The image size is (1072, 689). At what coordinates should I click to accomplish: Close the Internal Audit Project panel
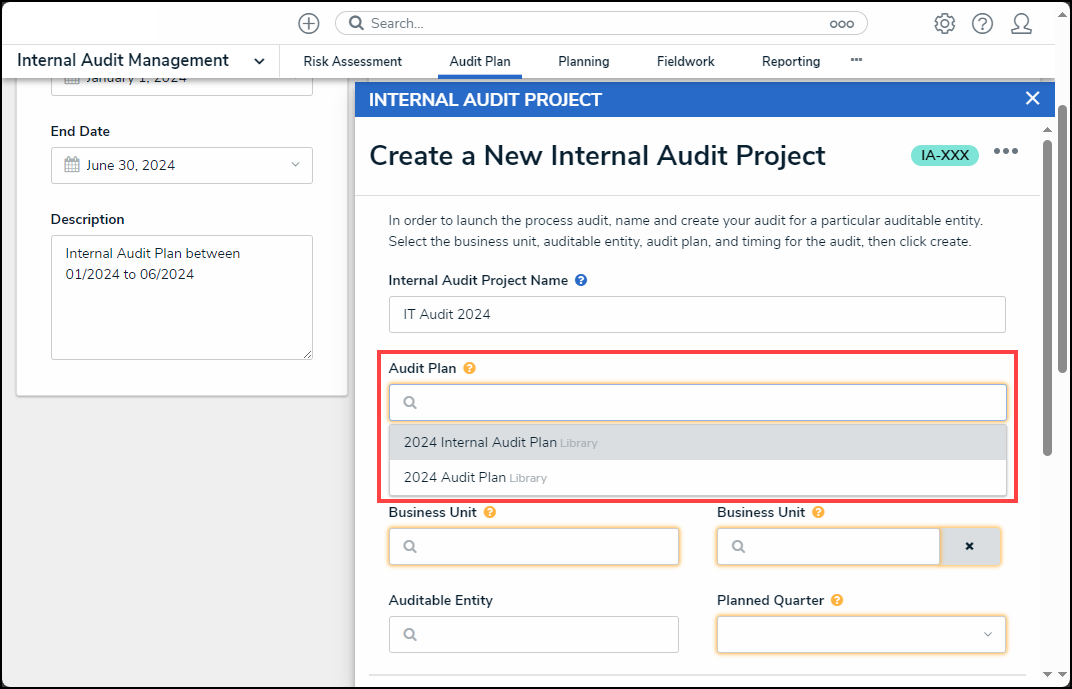[x=1033, y=98]
